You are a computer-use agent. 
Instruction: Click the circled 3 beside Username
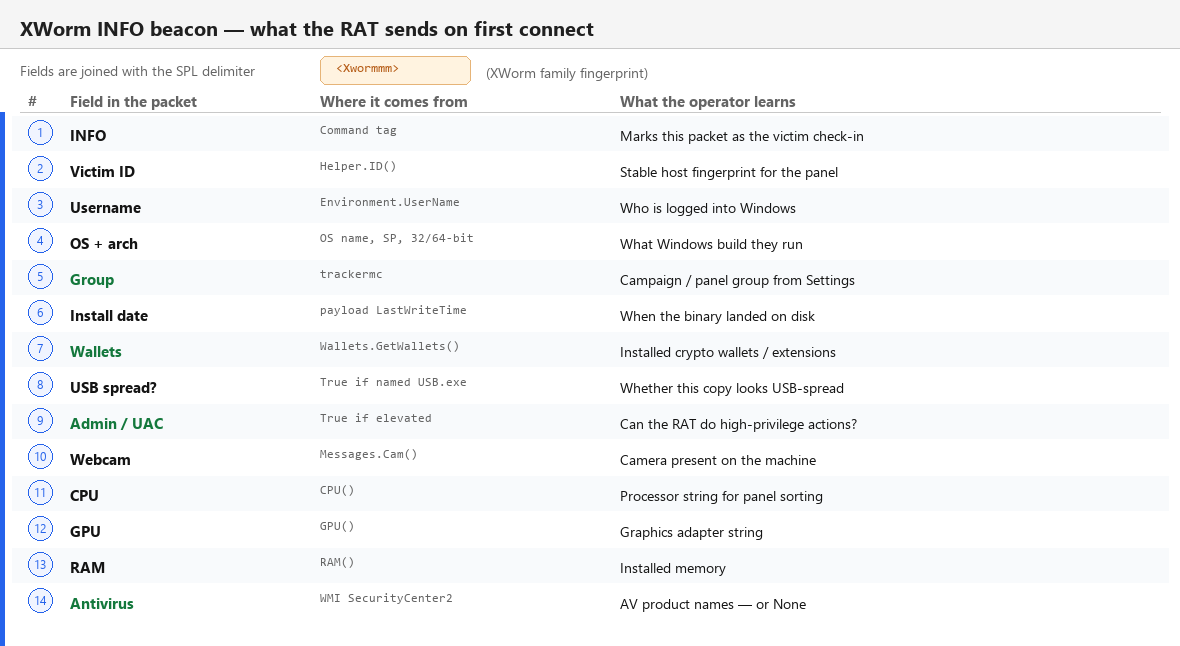[41, 205]
